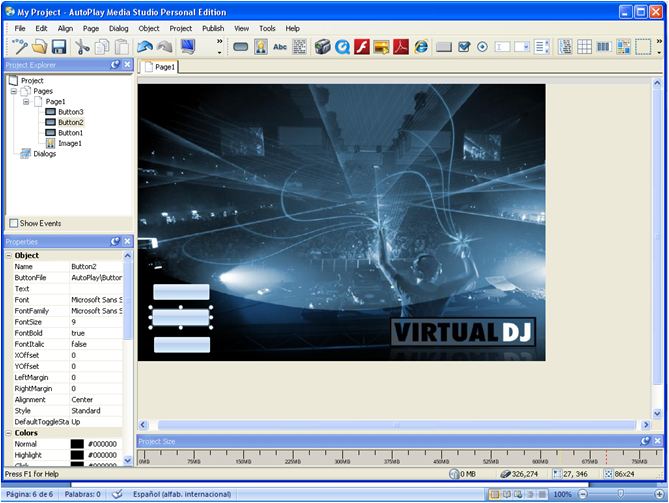
Task: Click the Cut scissors icon
Action: [81, 47]
